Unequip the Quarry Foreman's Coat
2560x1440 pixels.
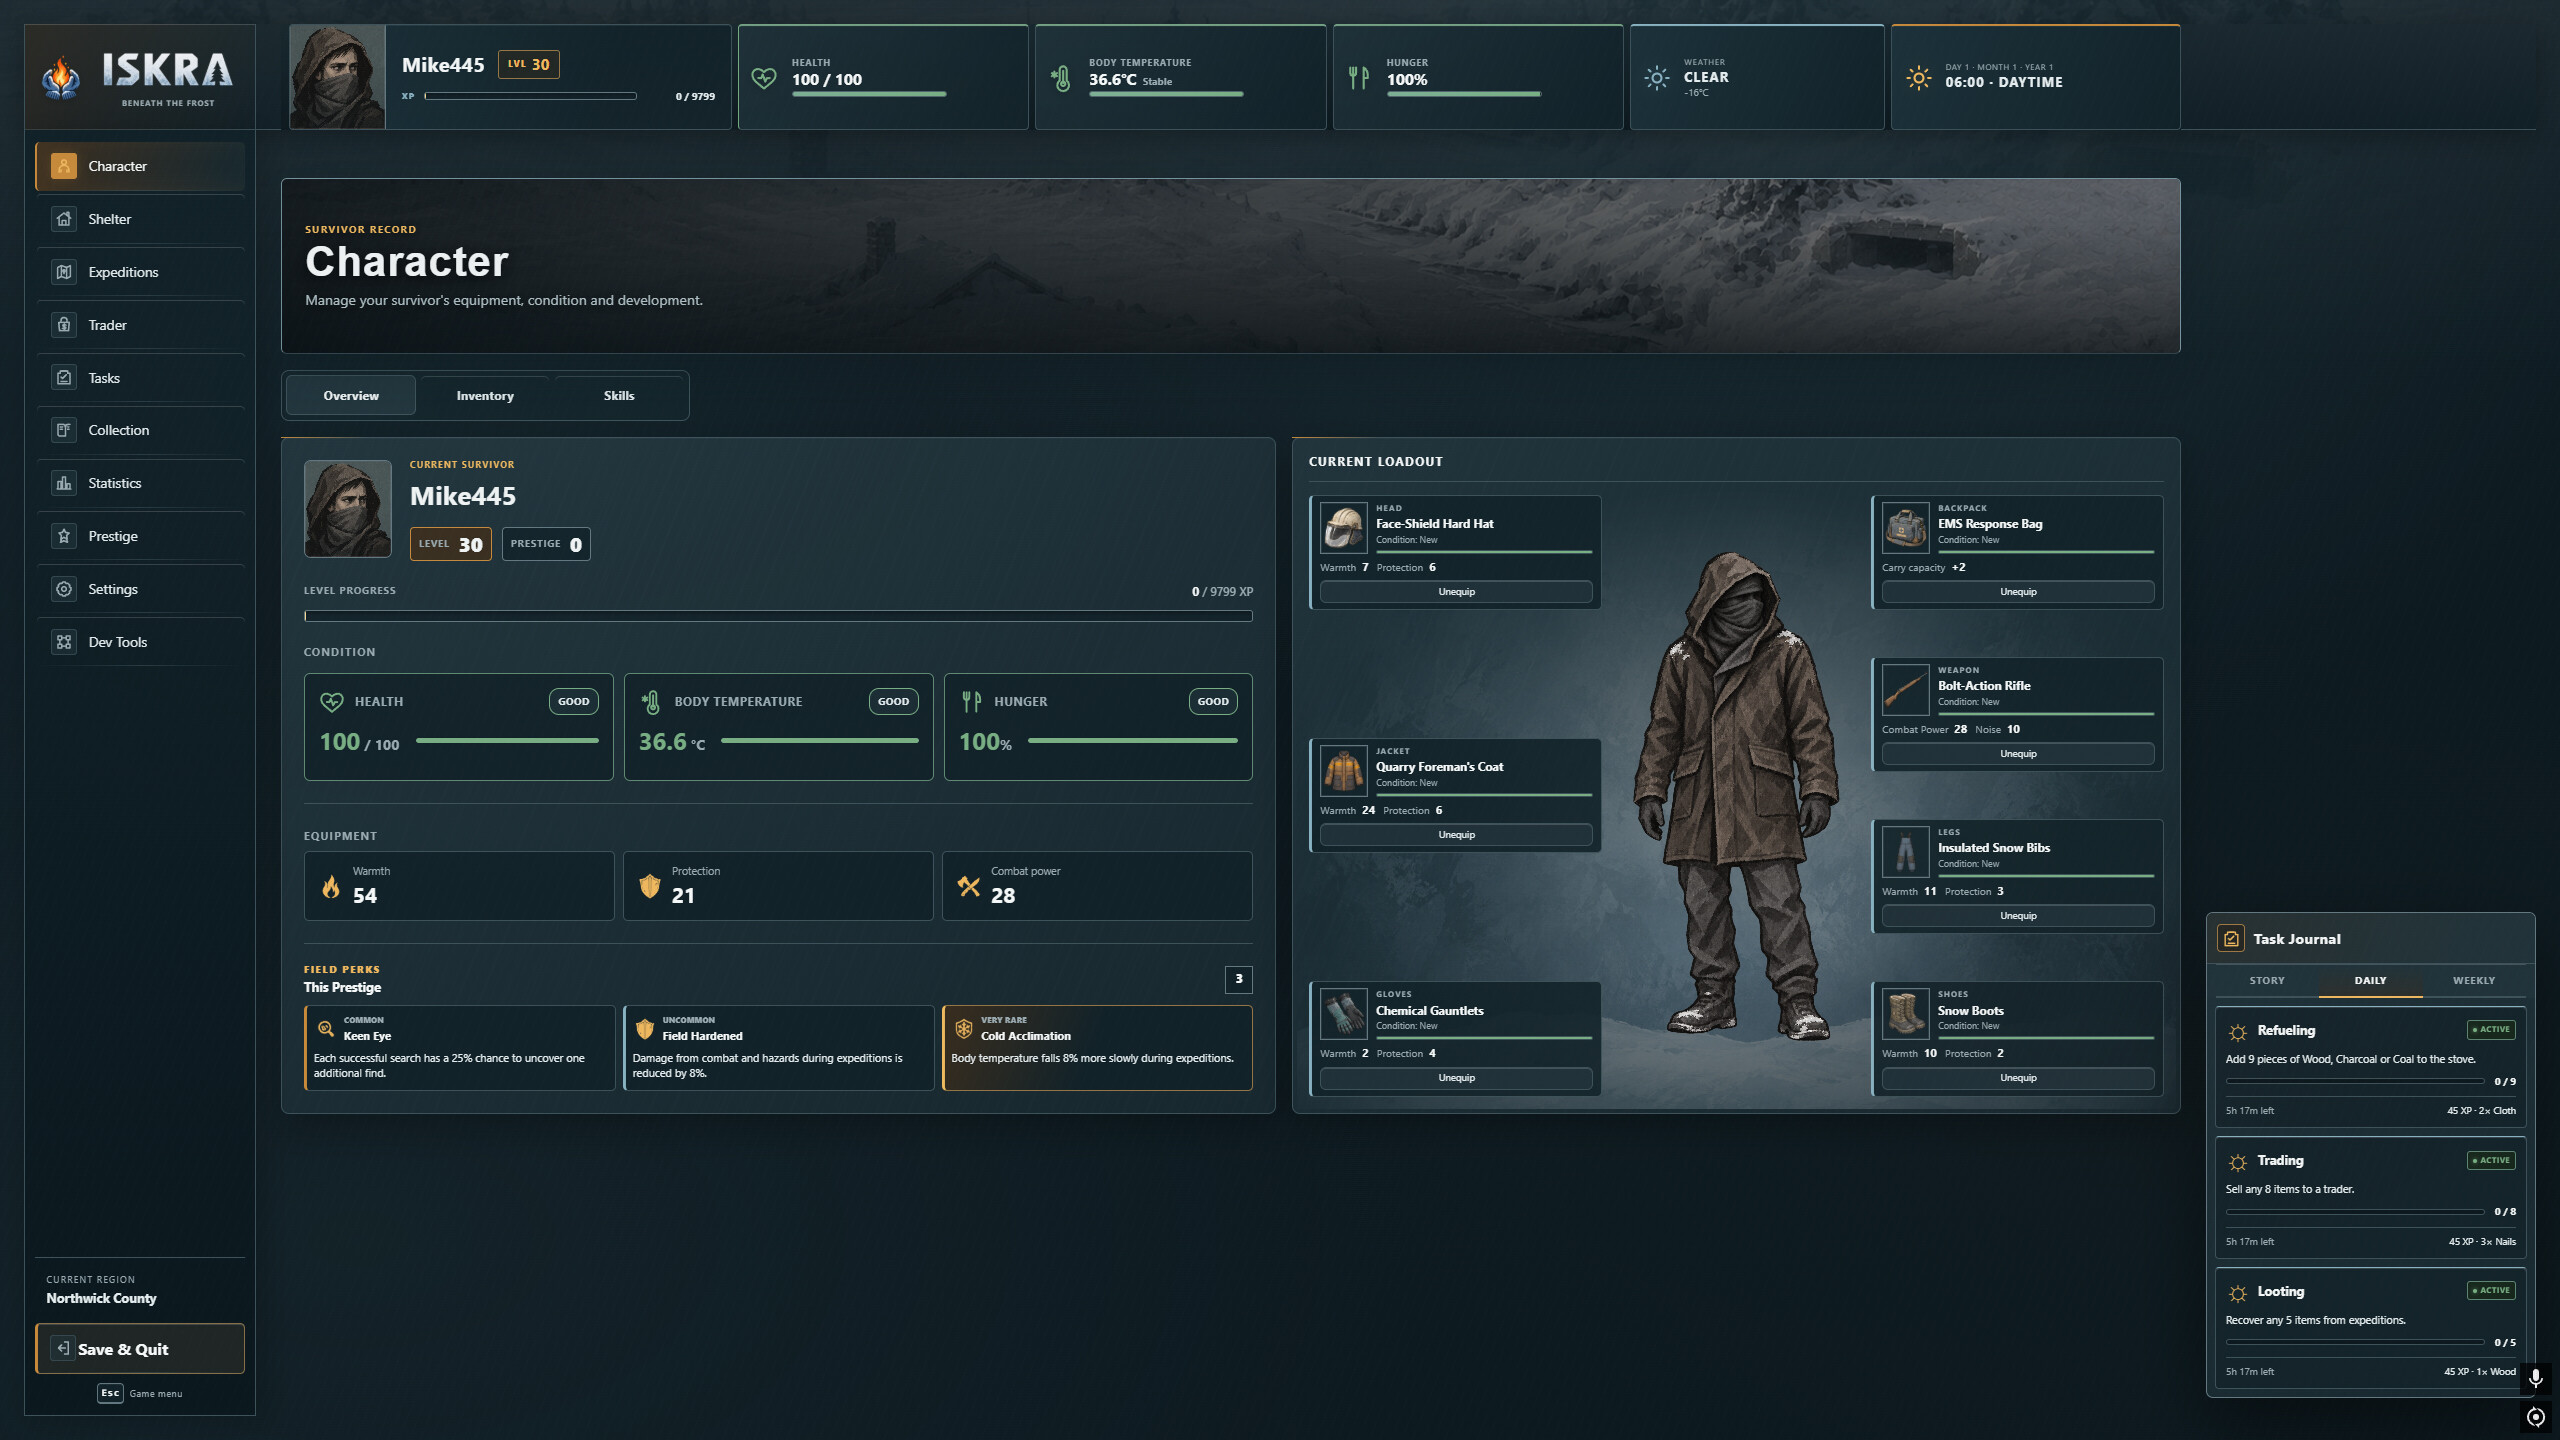coord(1456,835)
